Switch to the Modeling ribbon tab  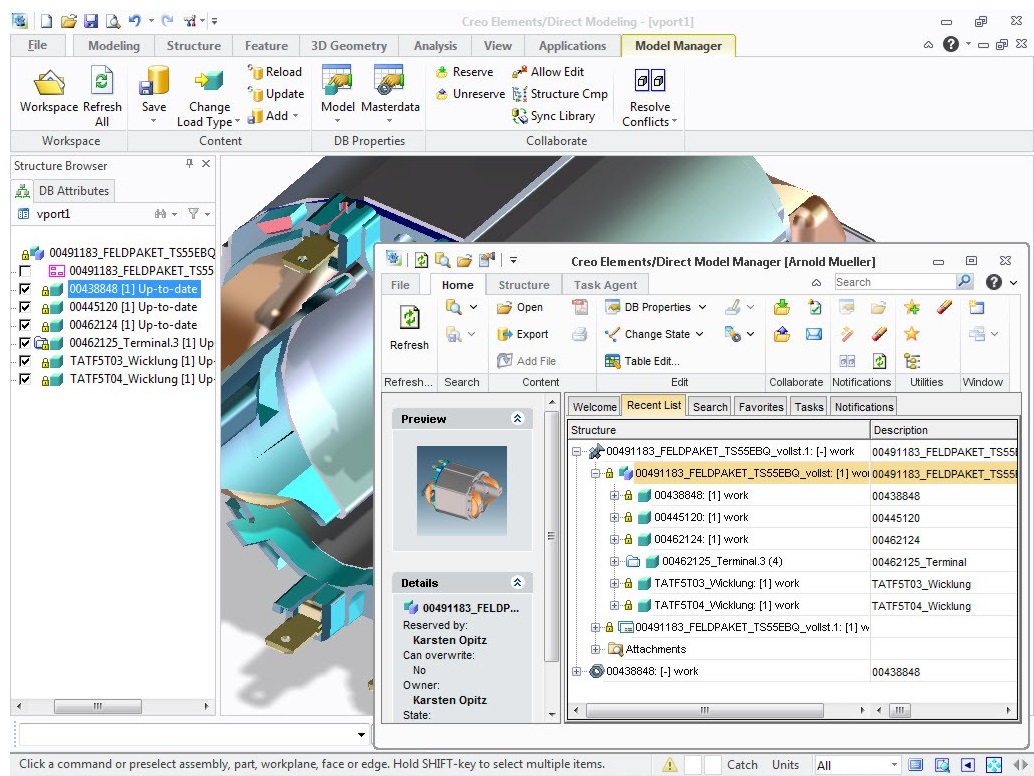(113, 45)
